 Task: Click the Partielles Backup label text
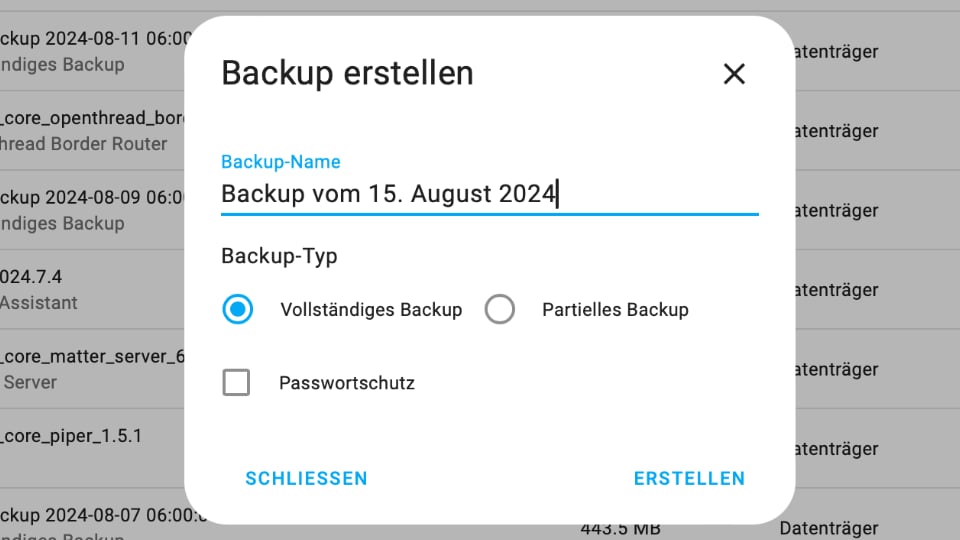click(x=615, y=310)
